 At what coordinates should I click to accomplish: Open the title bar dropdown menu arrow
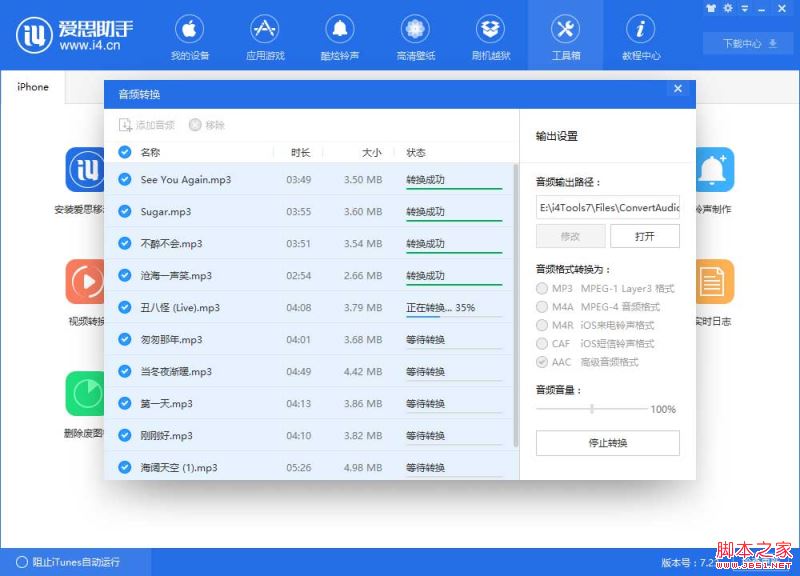tap(745, 8)
